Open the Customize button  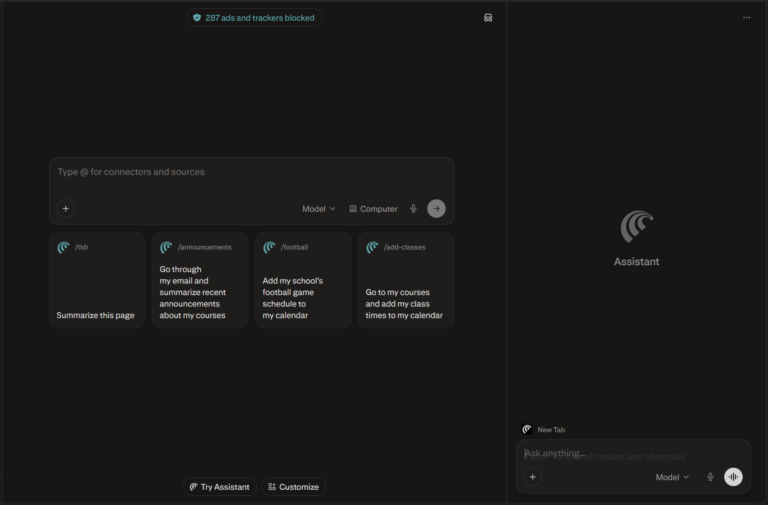[x=293, y=487]
